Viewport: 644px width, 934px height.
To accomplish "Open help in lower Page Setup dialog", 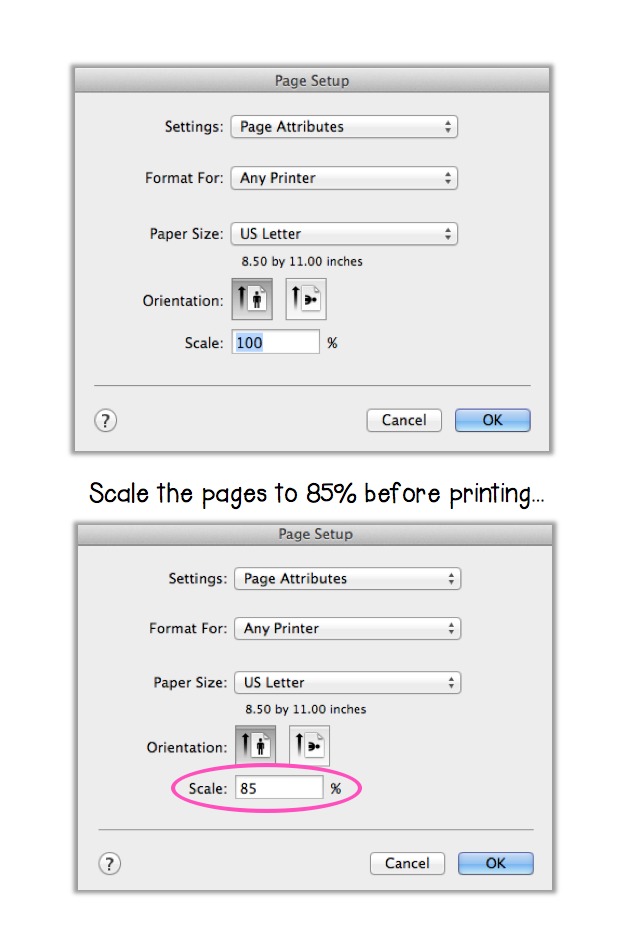I will coord(109,863).
